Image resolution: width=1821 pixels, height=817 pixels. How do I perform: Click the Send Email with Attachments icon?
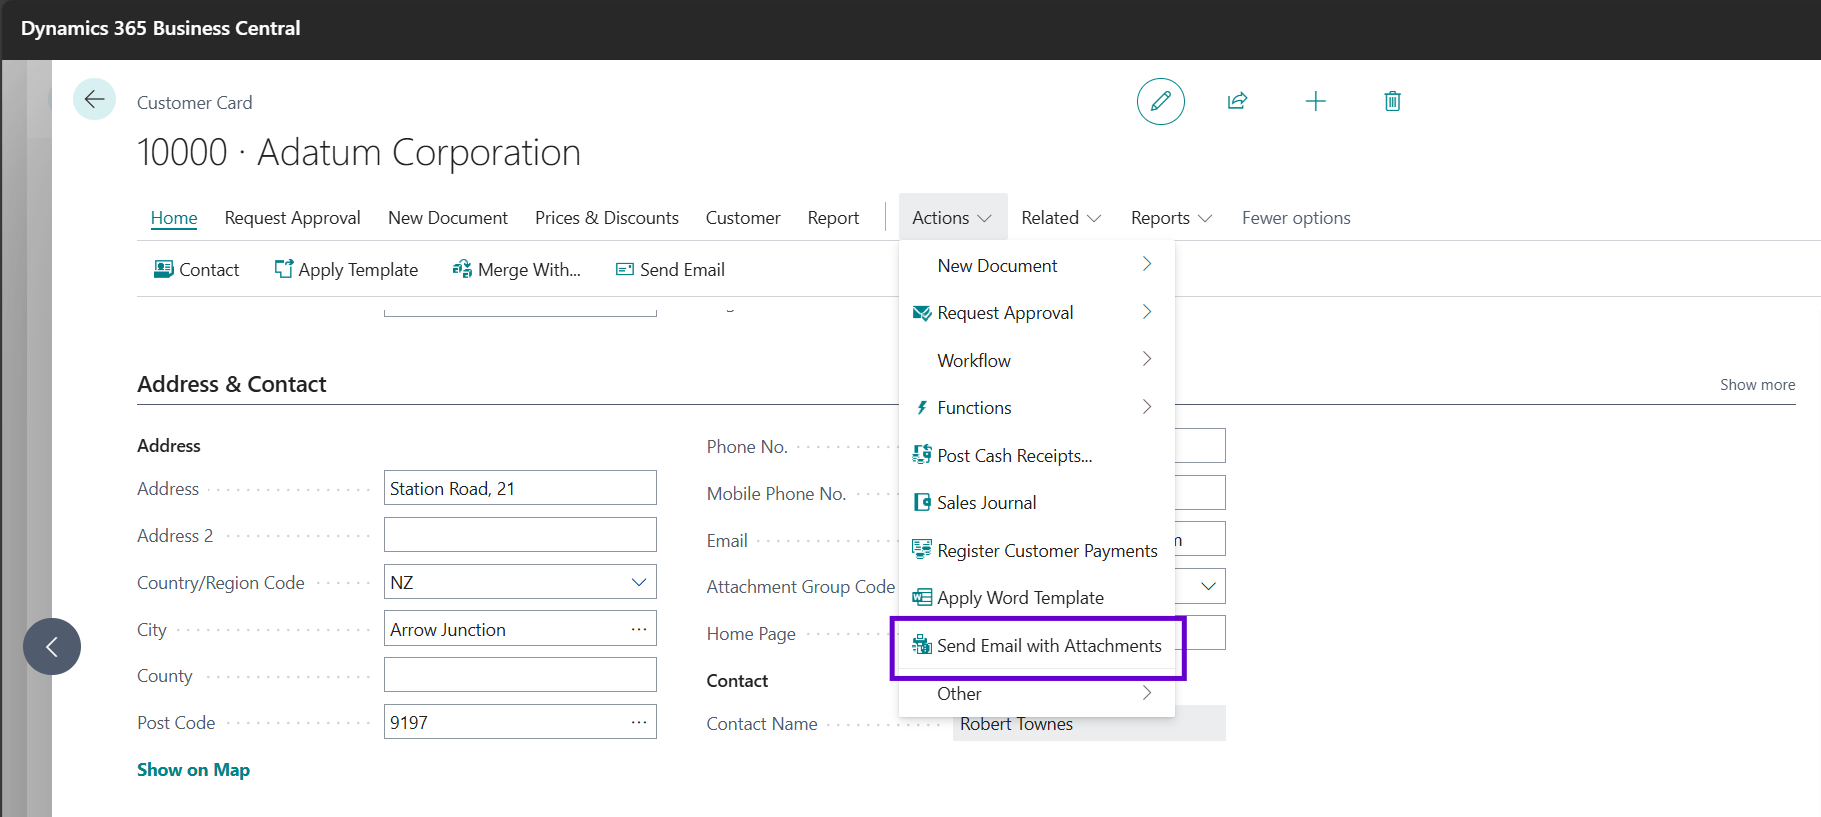(921, 645)
